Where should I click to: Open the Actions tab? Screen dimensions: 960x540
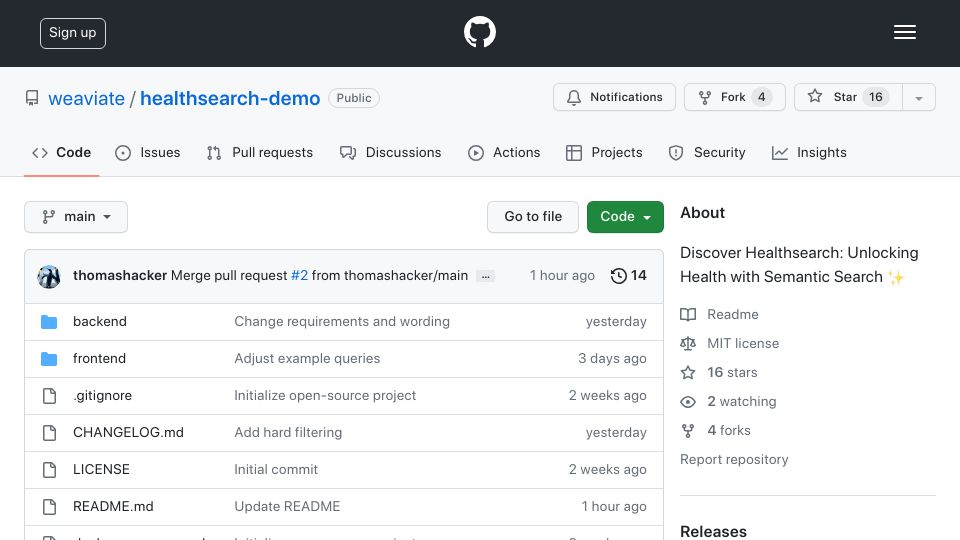[504, 152]
